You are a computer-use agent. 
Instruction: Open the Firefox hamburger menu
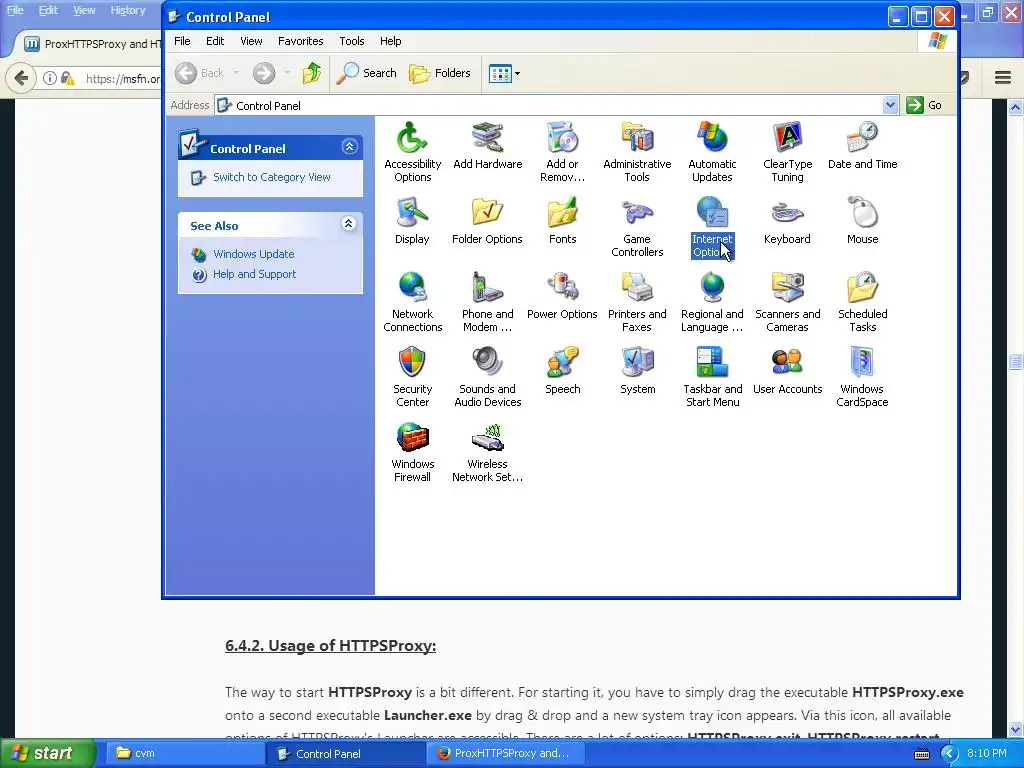click(x=1003, y=78)
